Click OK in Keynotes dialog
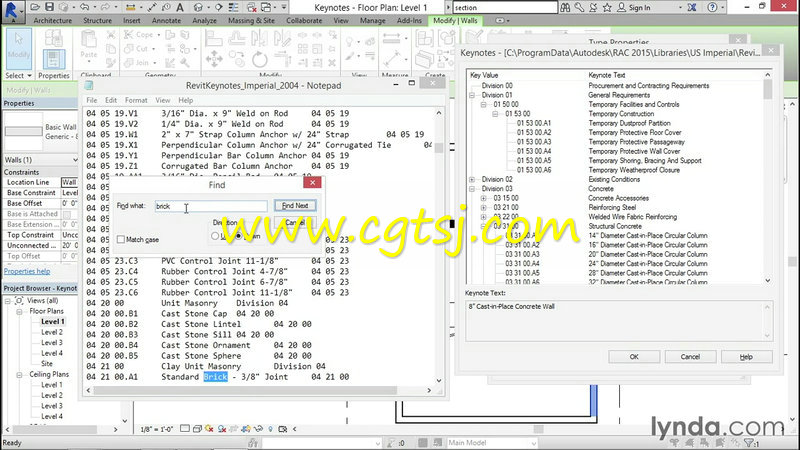Viewport: 800px width, 450px height. coord(634,357)
